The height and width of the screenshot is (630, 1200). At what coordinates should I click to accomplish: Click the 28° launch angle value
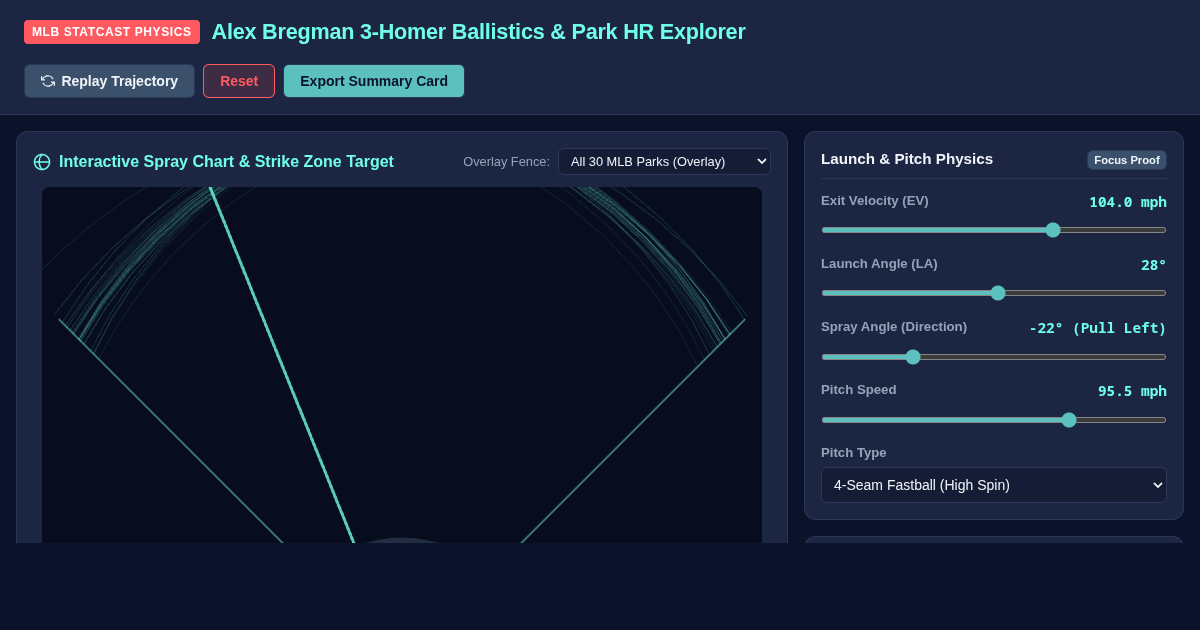1154,265
